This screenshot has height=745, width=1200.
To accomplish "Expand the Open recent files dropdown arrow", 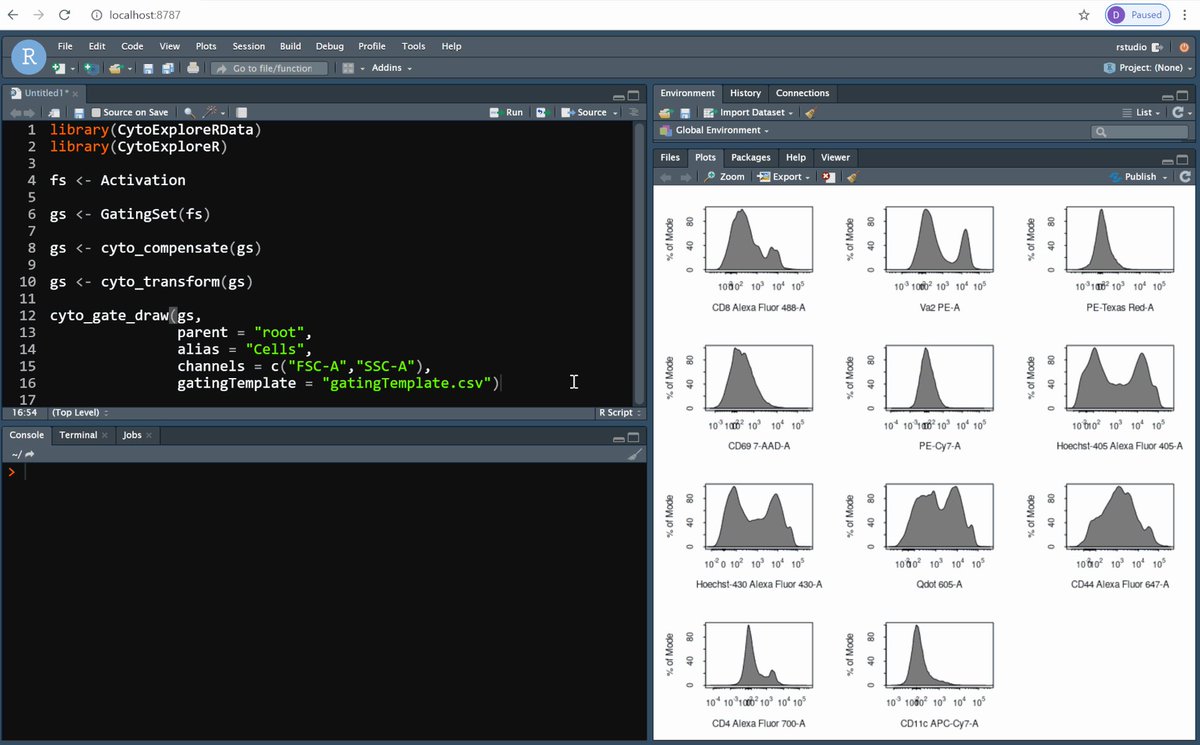I will click(x=130, y=69).
